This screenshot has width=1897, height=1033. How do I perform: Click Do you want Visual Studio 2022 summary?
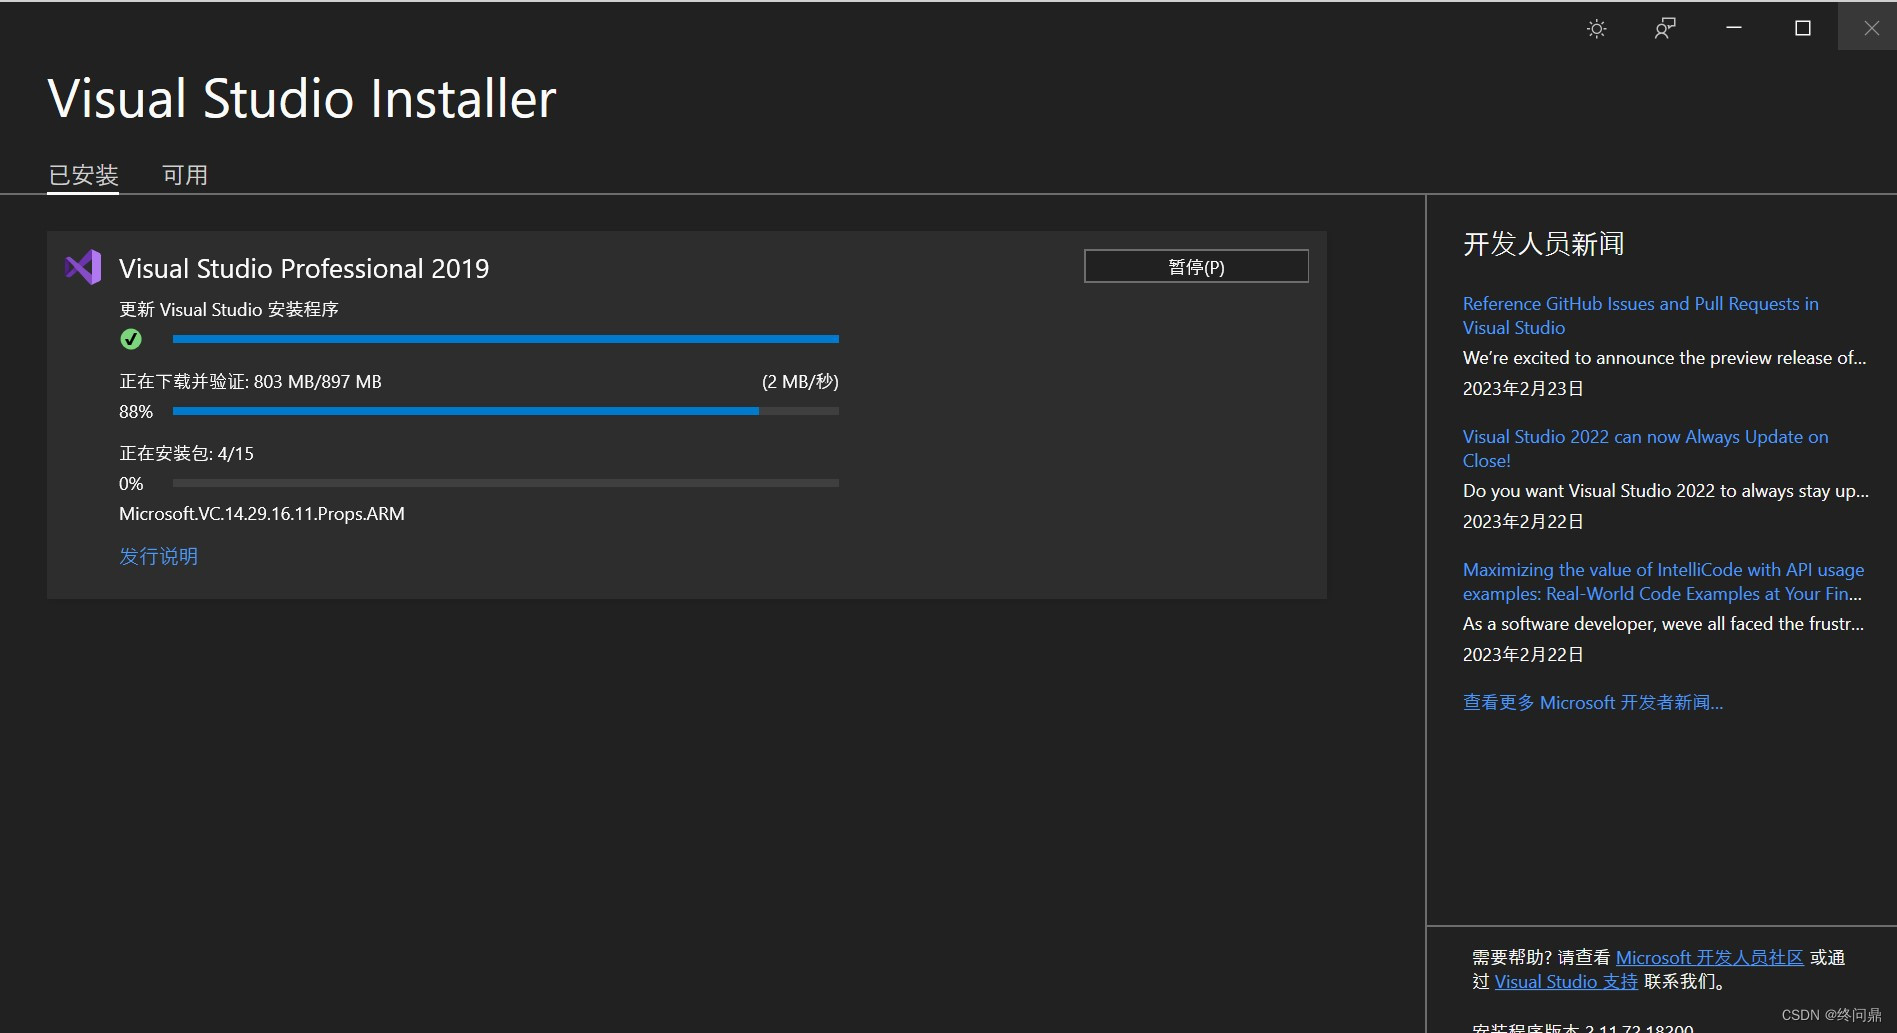(1665, 490)
